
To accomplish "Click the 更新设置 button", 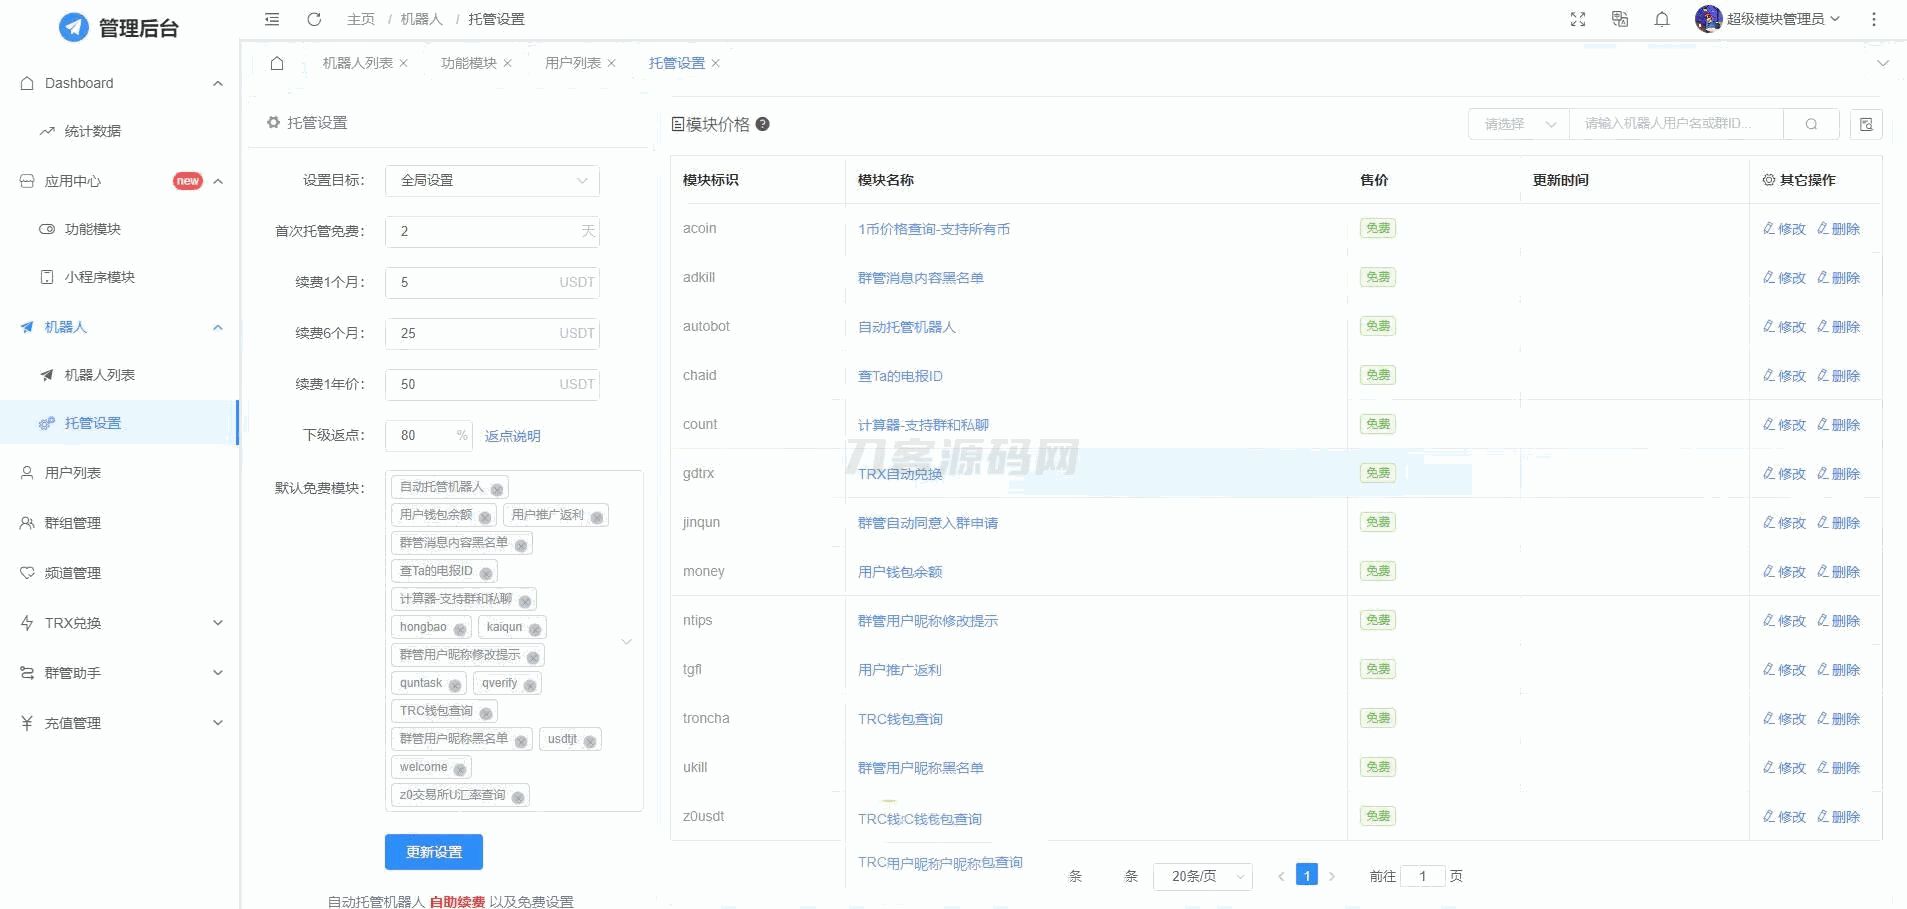I will click(x=434, y=852).
